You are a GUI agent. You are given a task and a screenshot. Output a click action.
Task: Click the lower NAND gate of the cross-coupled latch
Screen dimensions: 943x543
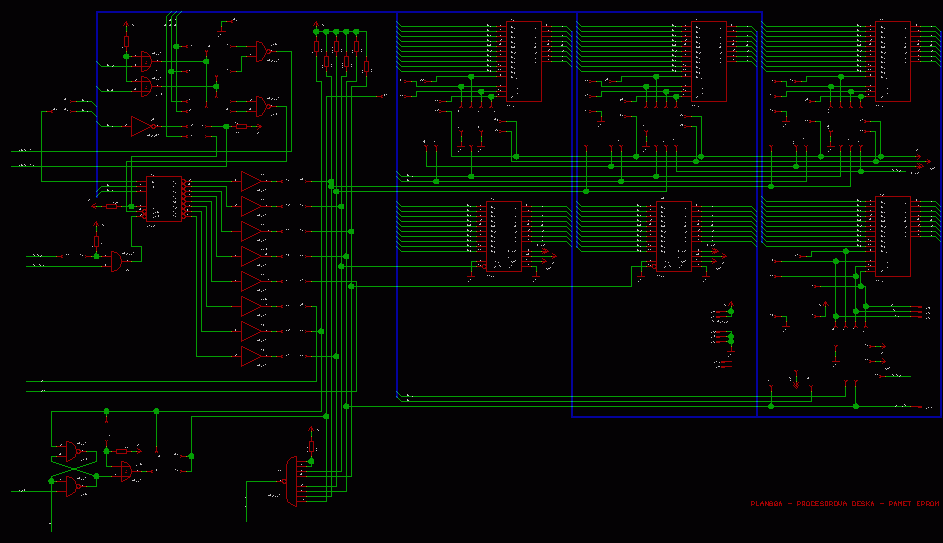[x=73, y=487]
